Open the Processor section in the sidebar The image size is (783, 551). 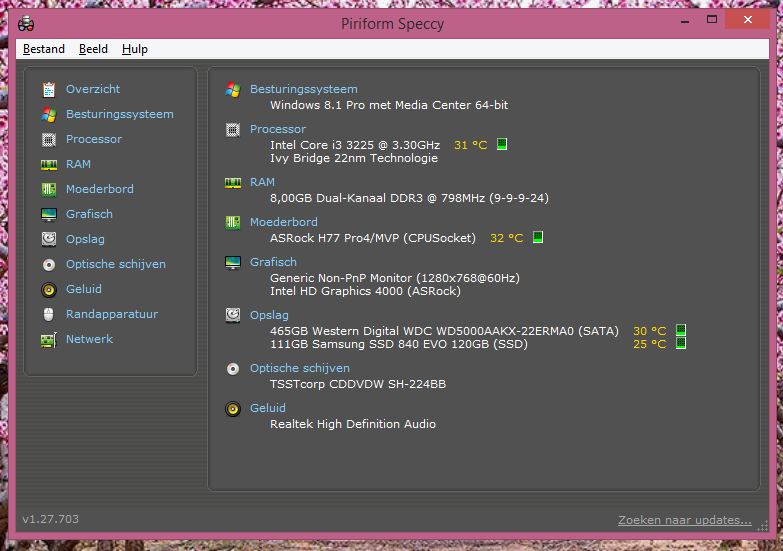pyautogui.click(x=94, y=139)
